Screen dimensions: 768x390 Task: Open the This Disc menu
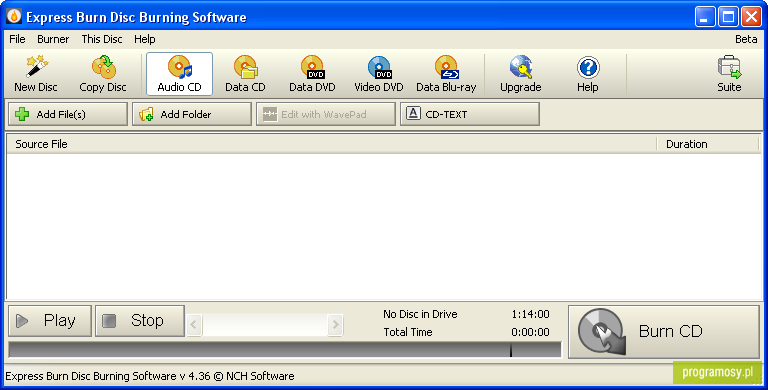[x=102, y=39]
